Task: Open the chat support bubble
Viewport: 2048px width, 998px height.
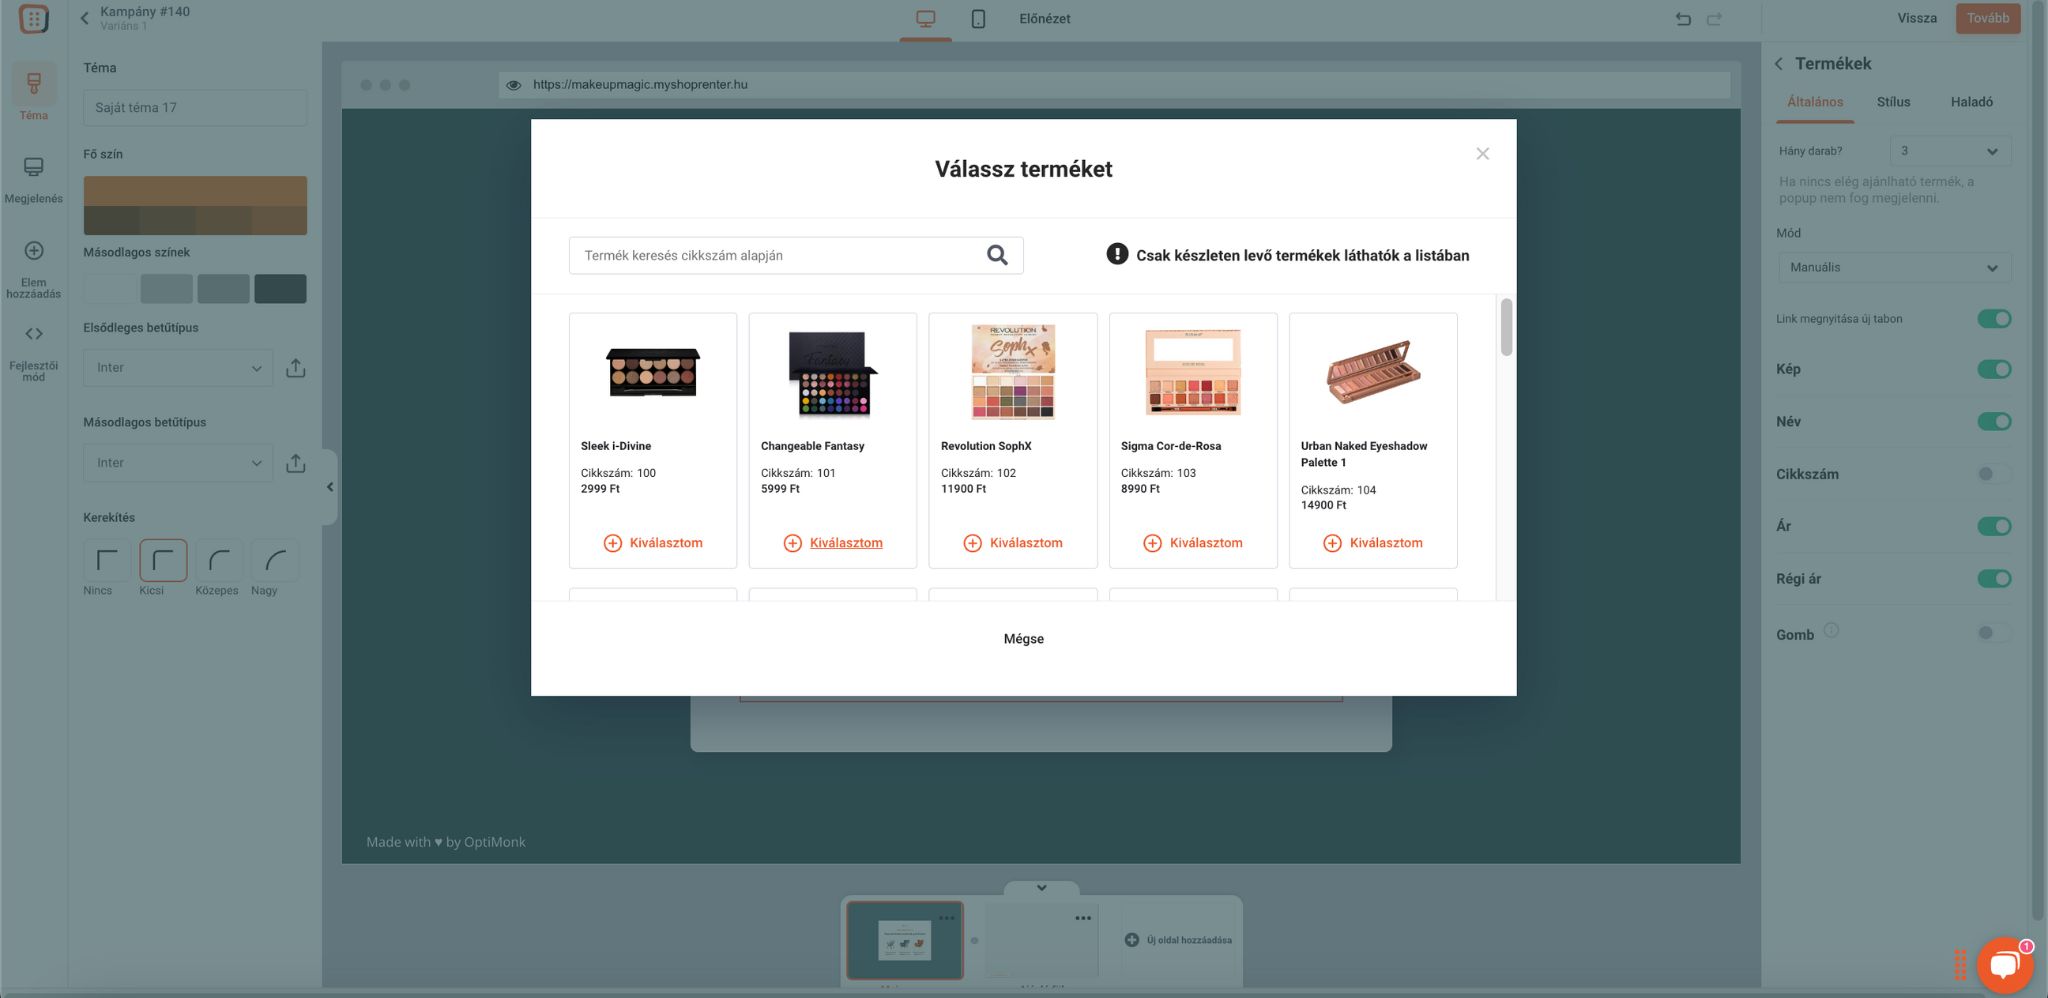Action: [x=2004, y=964]
